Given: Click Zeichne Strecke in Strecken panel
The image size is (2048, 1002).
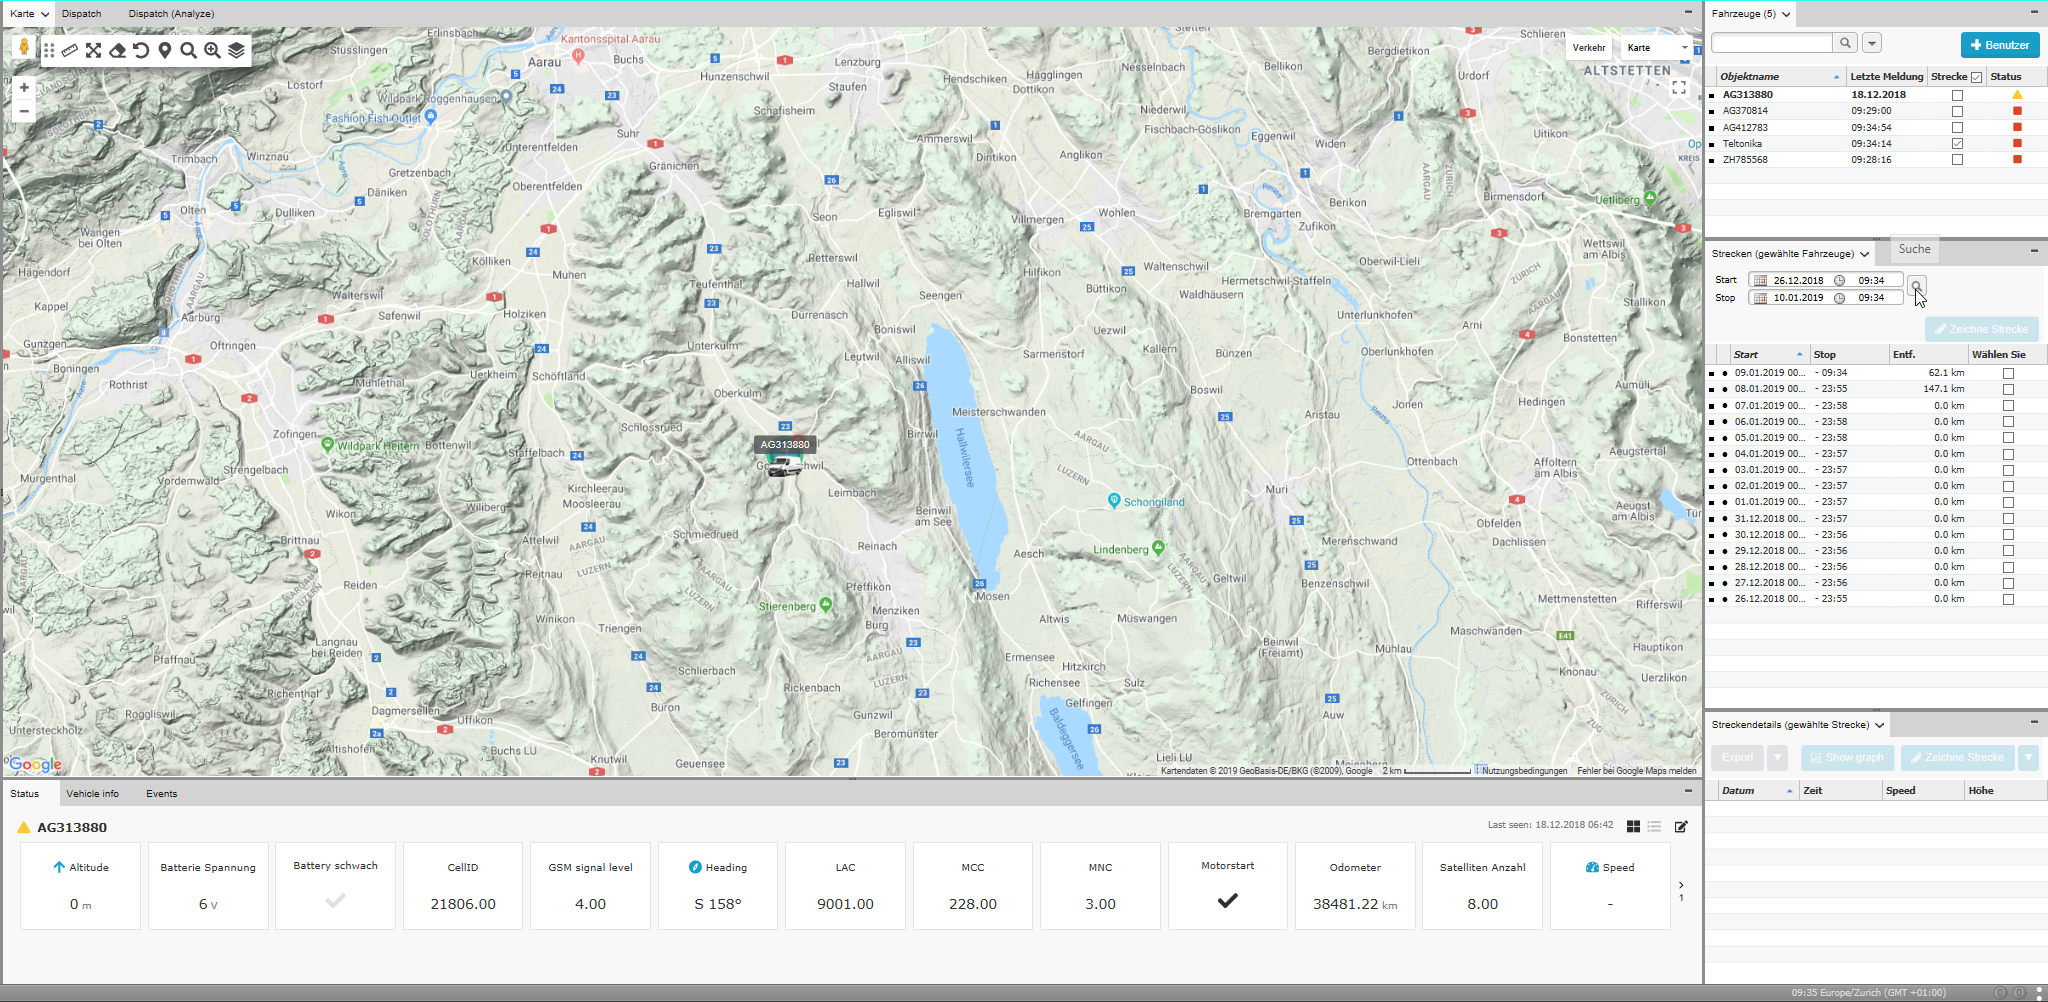Looking at the screenshot, I should coord(1981,329).
